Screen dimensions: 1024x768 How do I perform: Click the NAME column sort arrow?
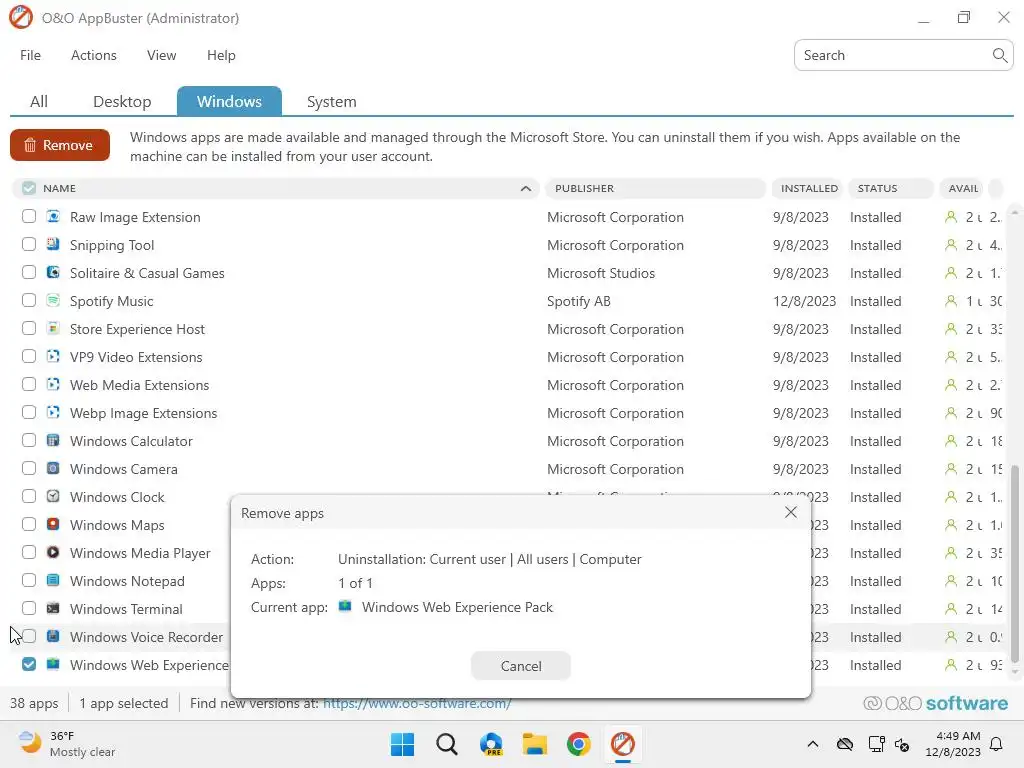(x=526, y=188)
